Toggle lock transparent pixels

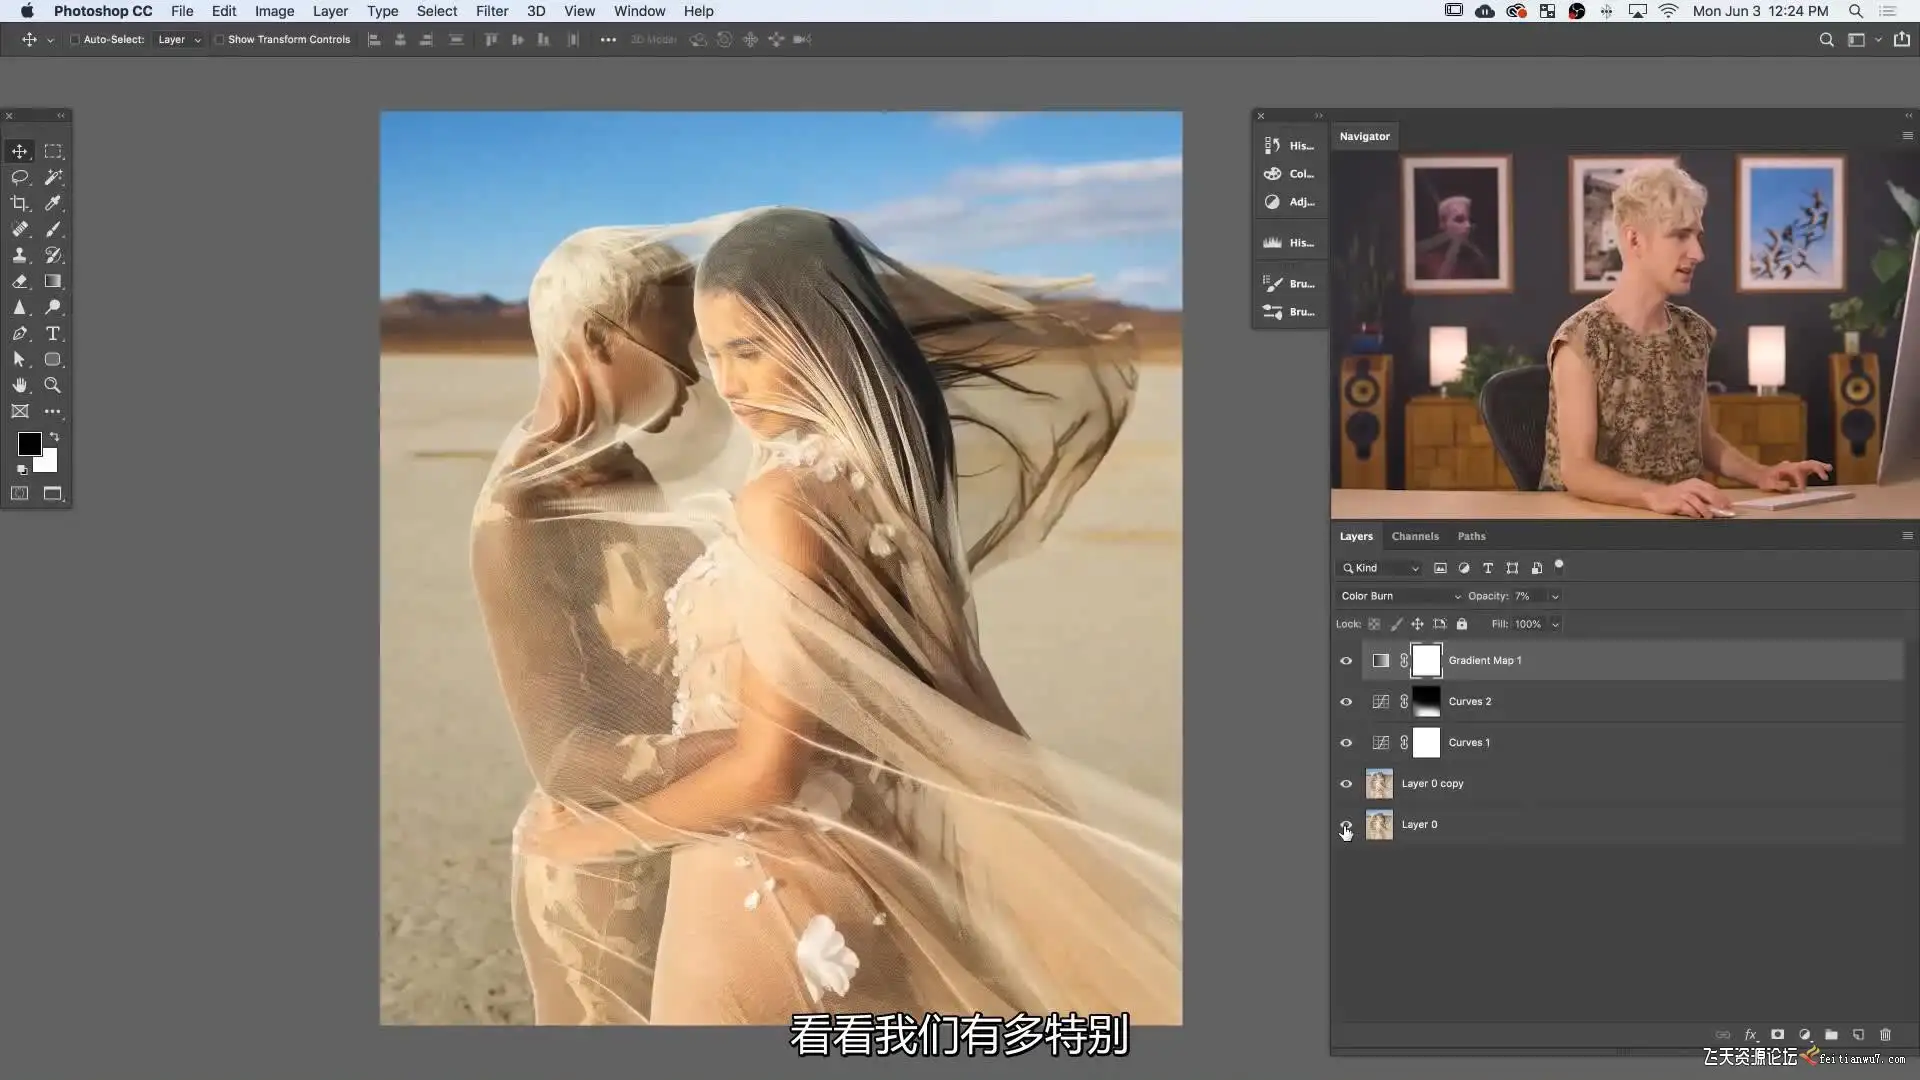[x=1374, y=624]
